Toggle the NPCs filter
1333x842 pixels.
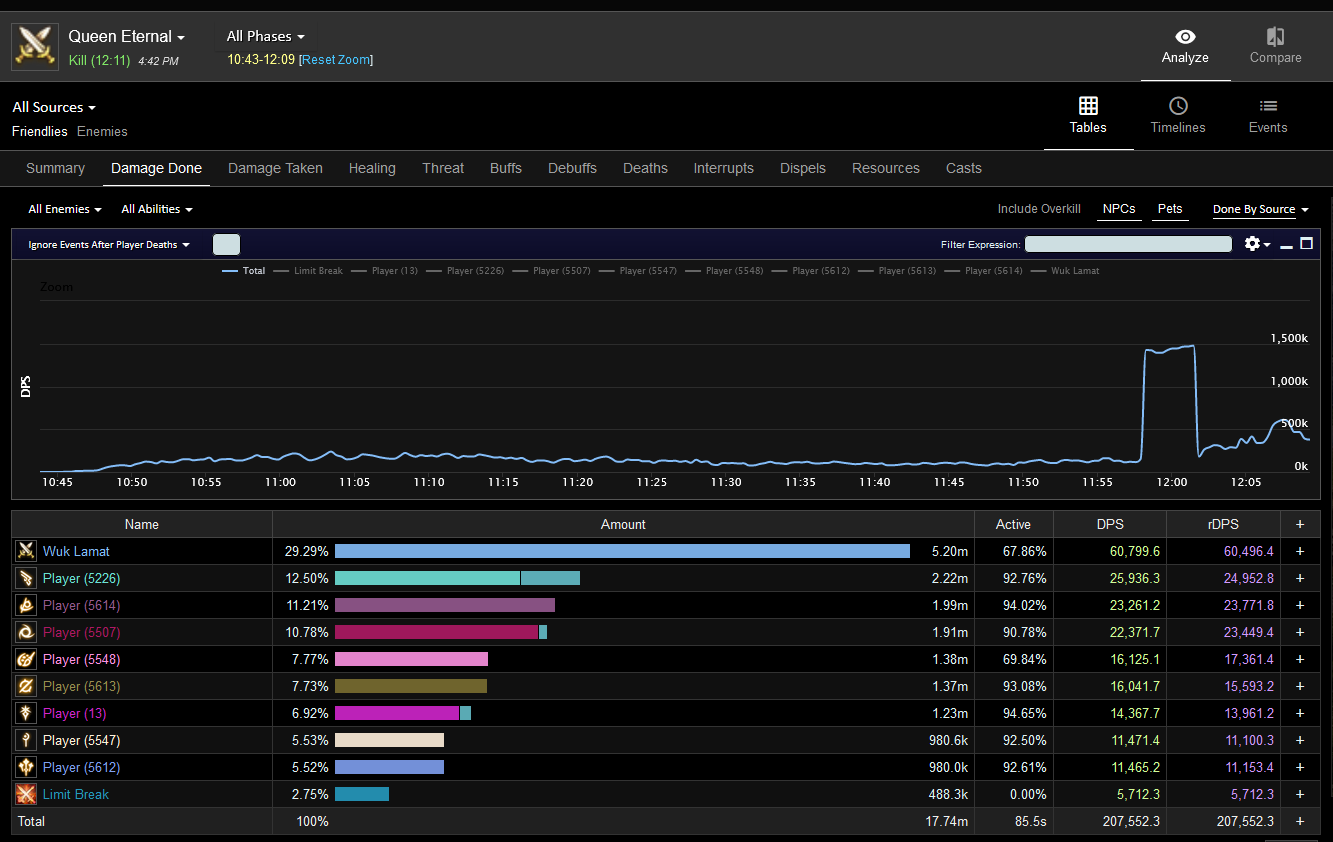pyautogui.click(x=1119, y=209)
